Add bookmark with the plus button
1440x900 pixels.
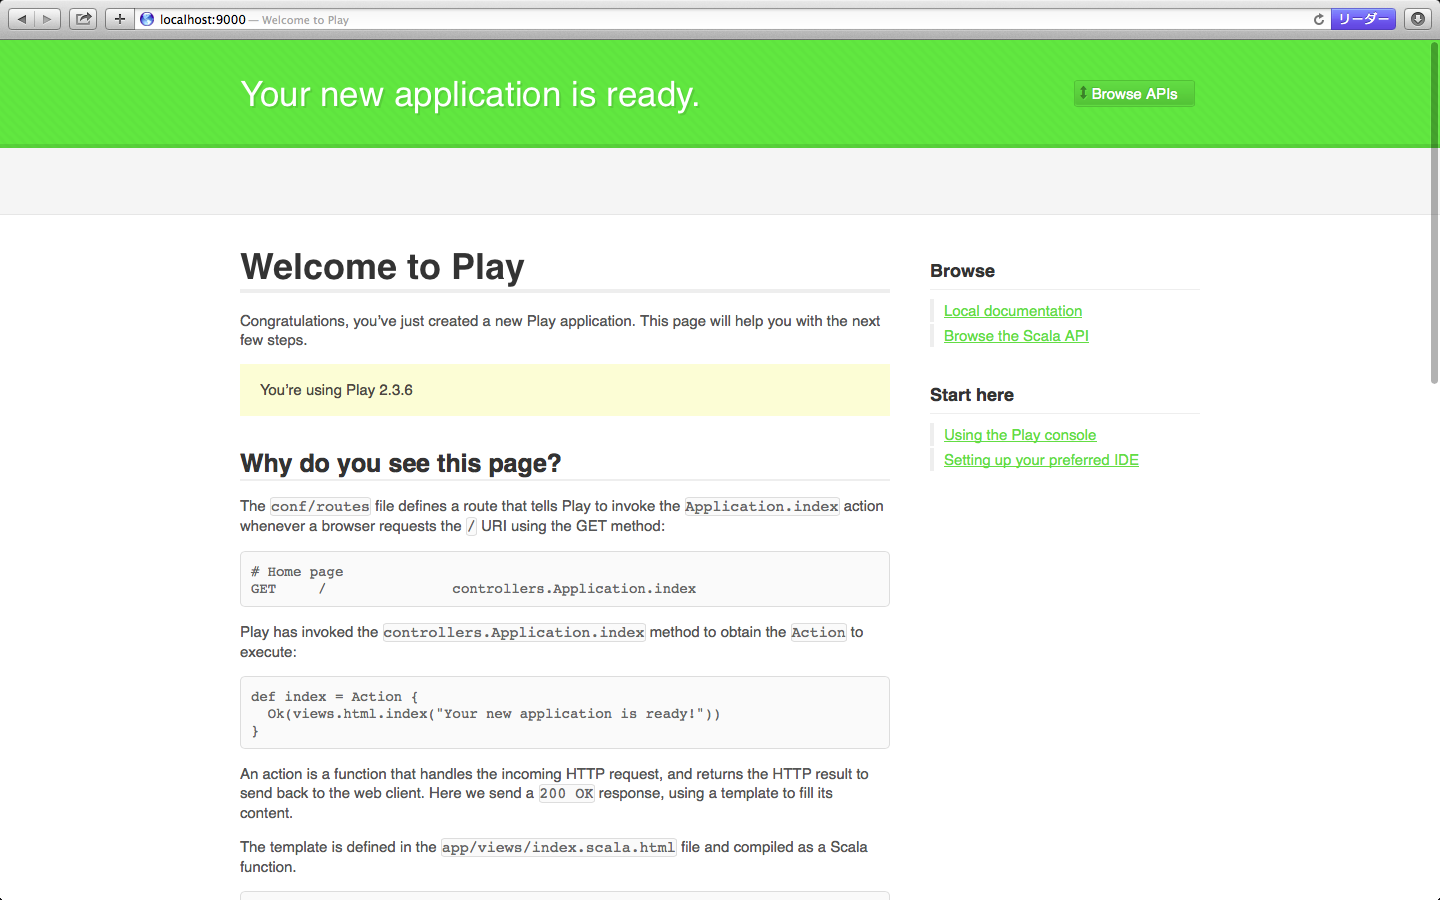pyautogui.click(x=120, y=19)
